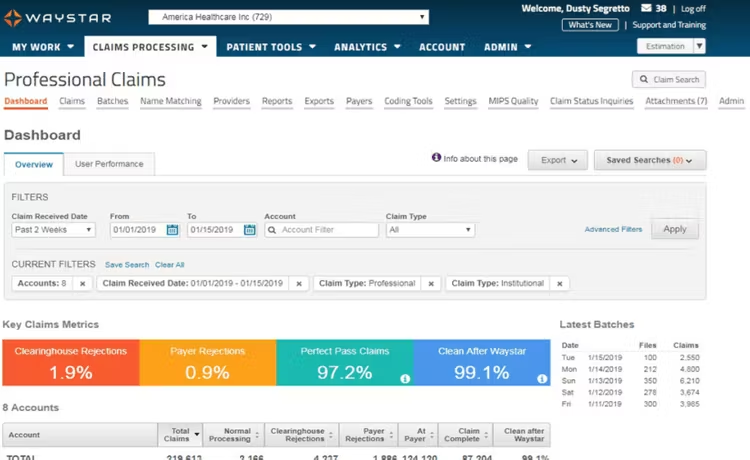Switch to the User Performance tab
This screenshot has height=460, width=750.
pyautogui.click(x=109, y=164)
